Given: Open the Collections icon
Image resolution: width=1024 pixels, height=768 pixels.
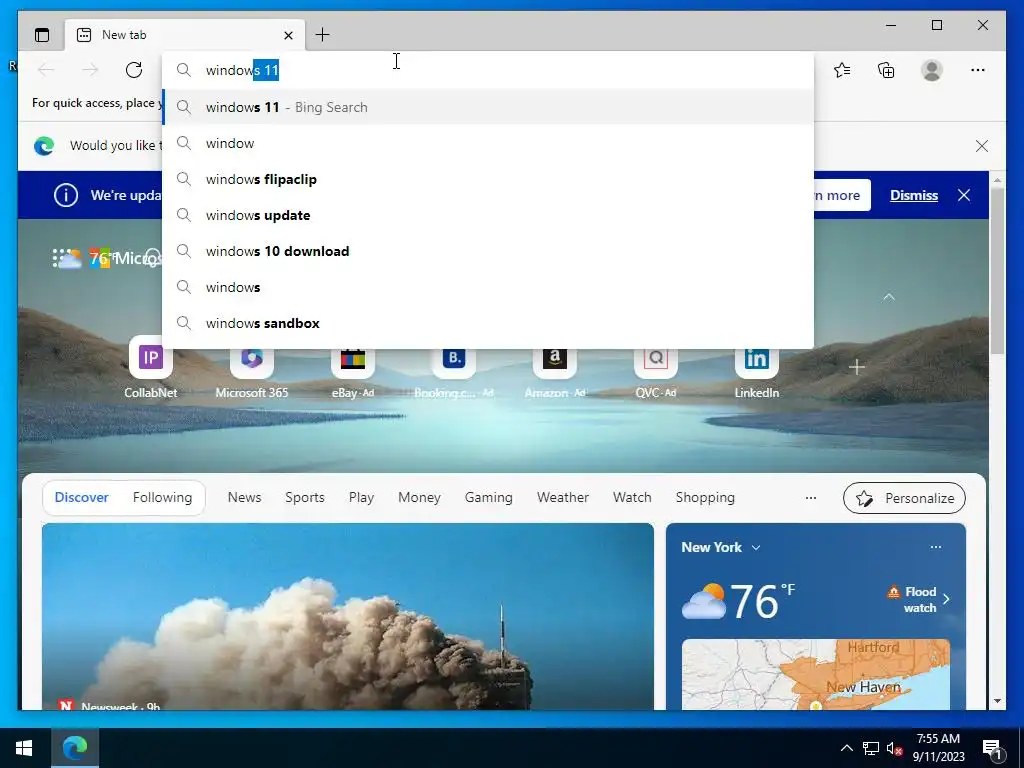Looking at the screenshot, I should (886, 70).
